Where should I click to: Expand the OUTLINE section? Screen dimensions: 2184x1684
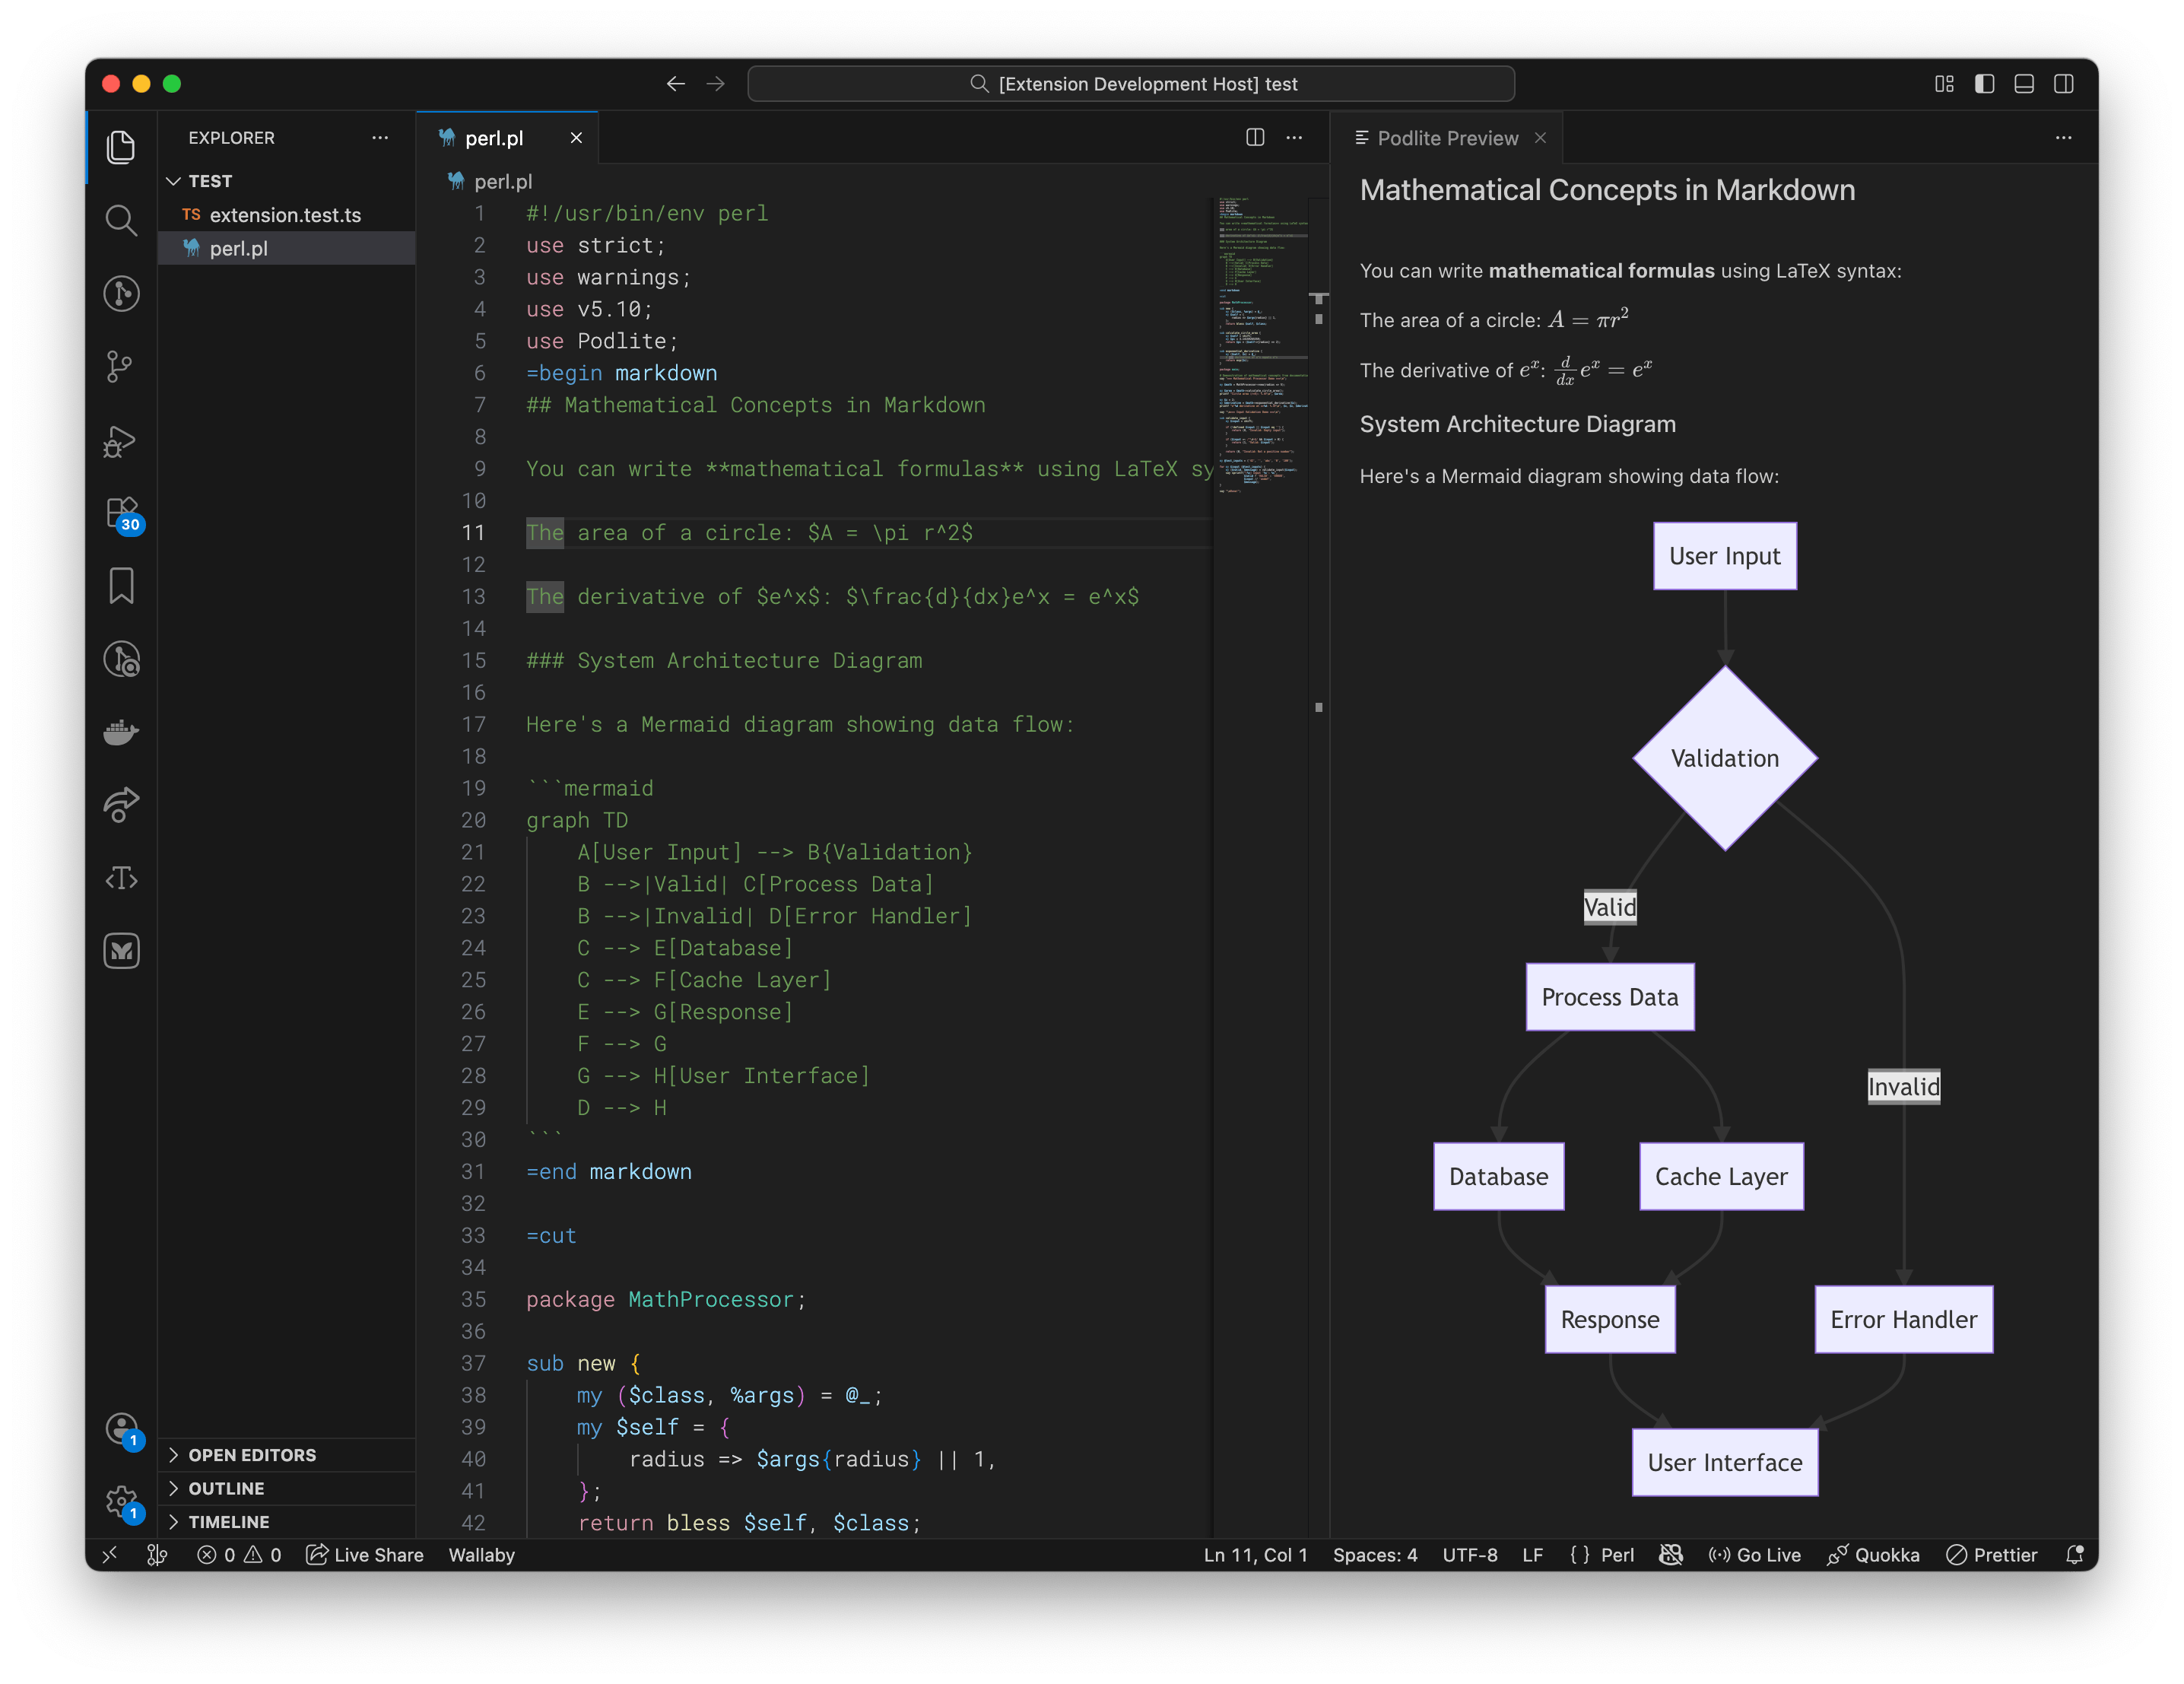[227, 1488]
